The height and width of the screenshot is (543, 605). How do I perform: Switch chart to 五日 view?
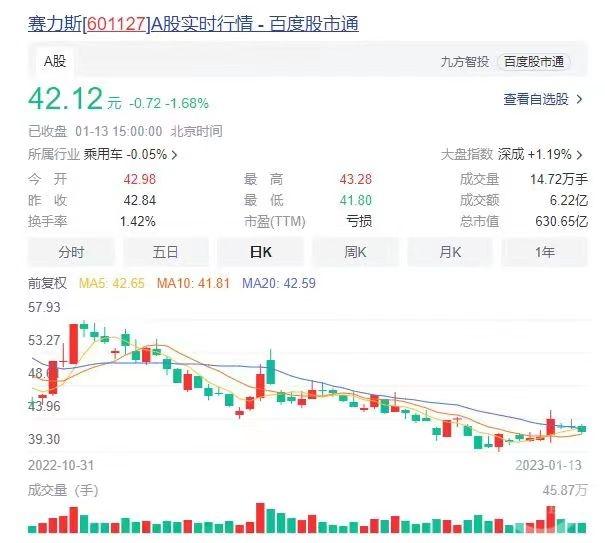(166, 252)
